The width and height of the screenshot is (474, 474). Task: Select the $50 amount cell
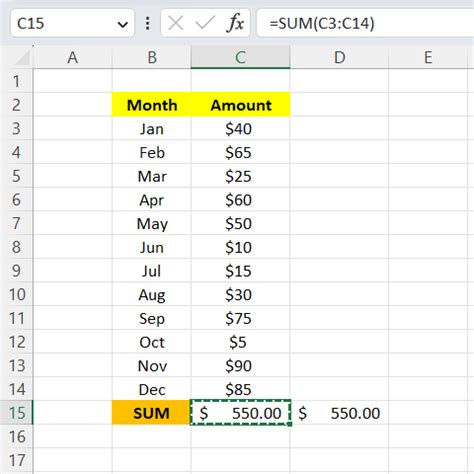pyautogui.click(x=240, y=223)
